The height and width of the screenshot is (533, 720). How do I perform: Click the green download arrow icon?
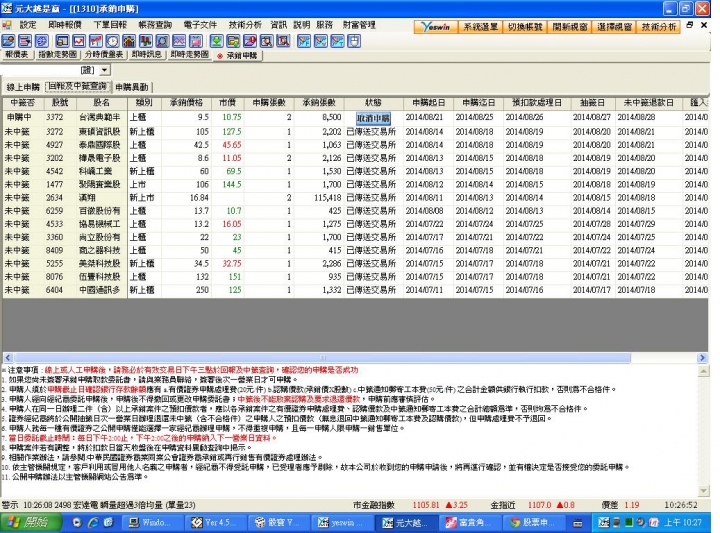point(216,41)
